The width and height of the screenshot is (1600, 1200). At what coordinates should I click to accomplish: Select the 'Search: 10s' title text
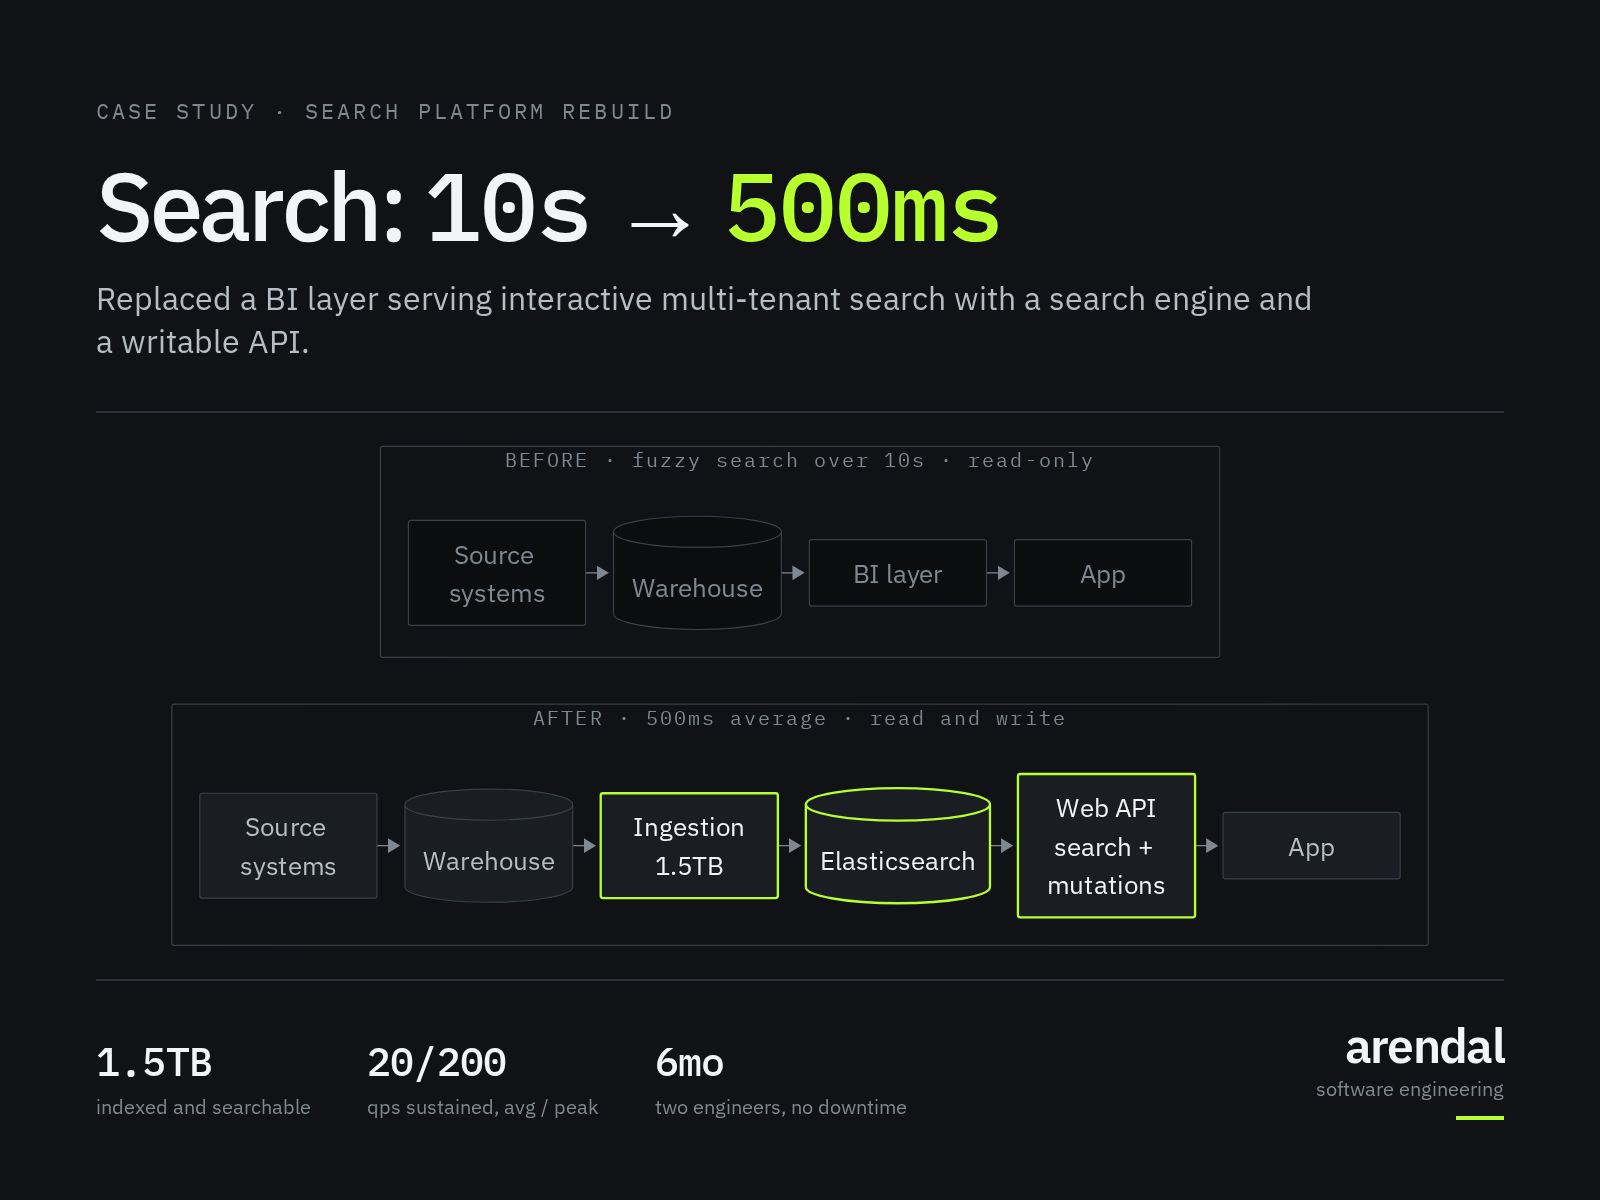pos(344,208)
